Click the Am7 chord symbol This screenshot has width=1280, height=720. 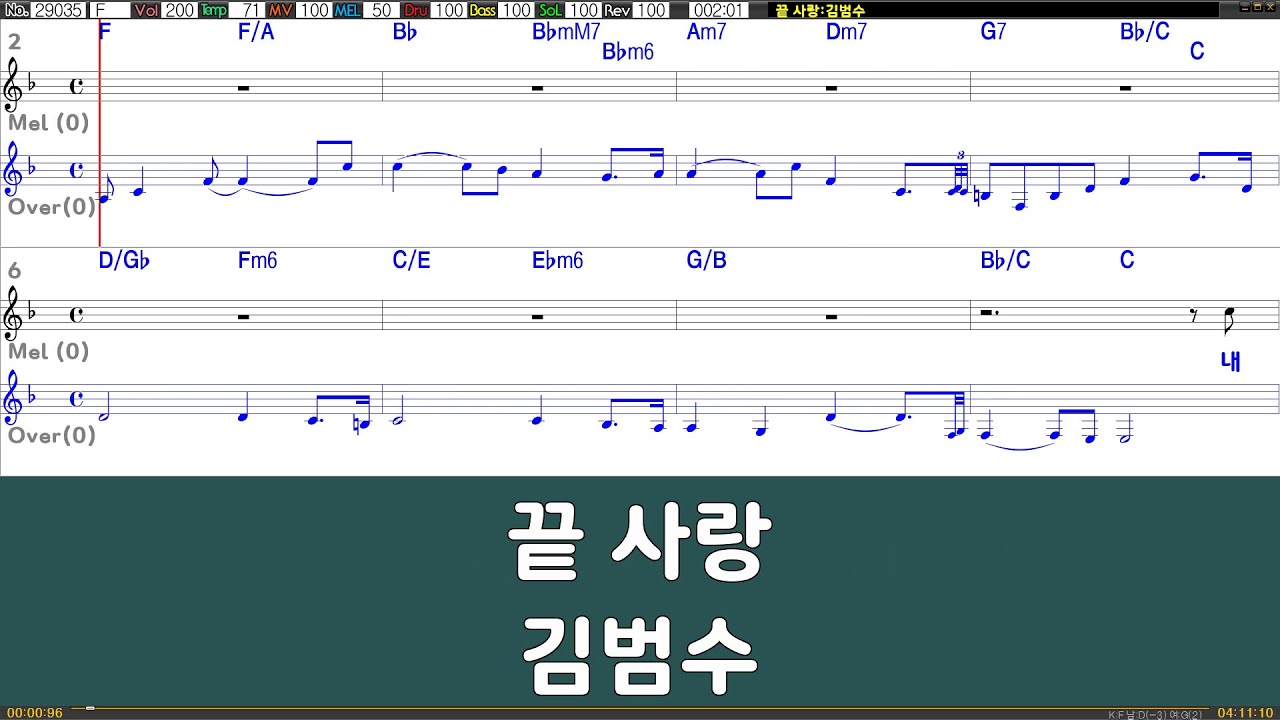[707, 32]
